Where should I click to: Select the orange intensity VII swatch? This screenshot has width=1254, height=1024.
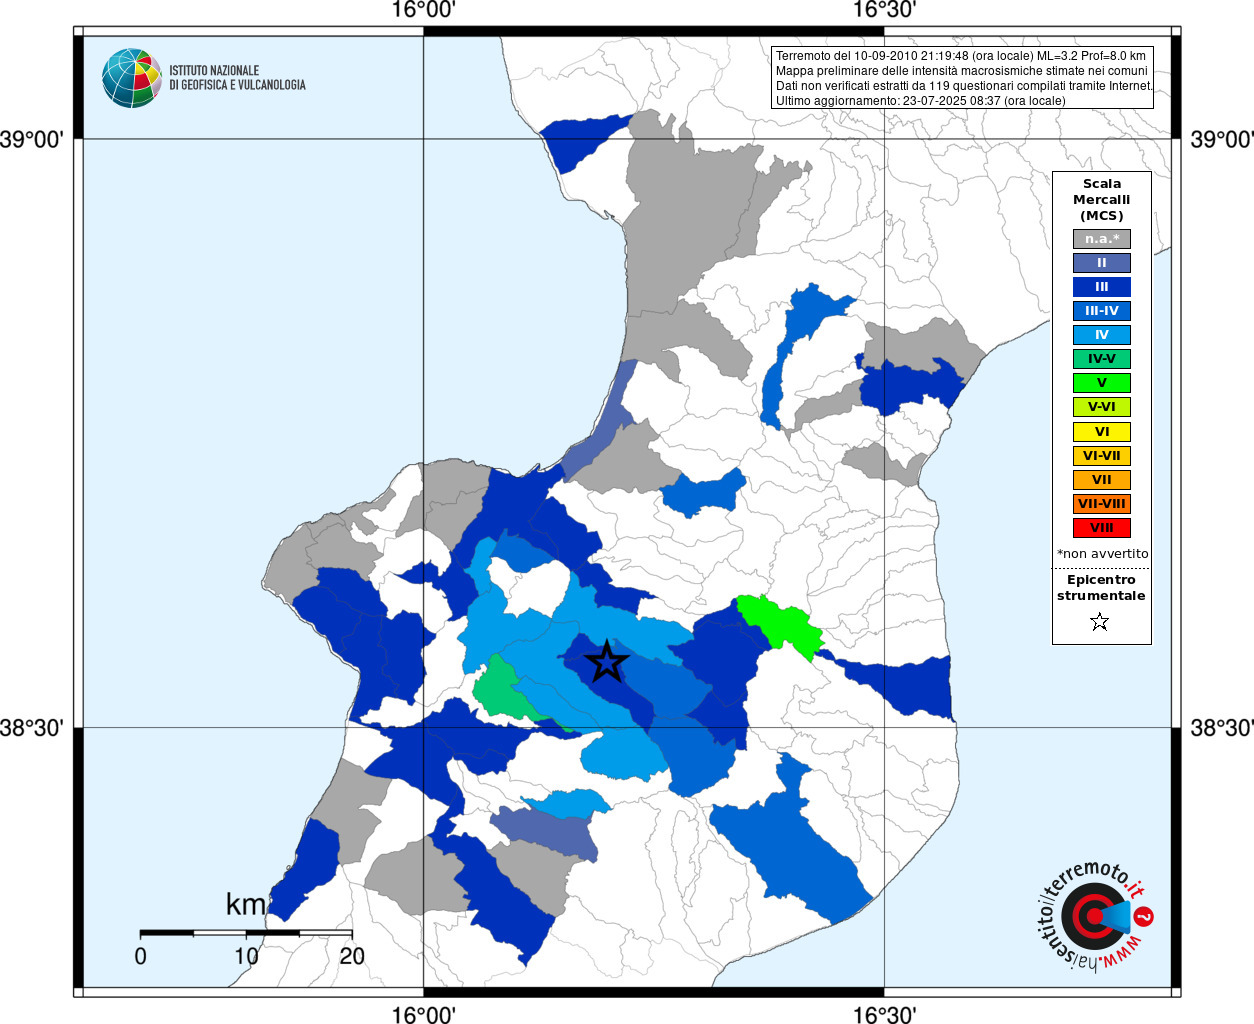tap(1102, 480)
